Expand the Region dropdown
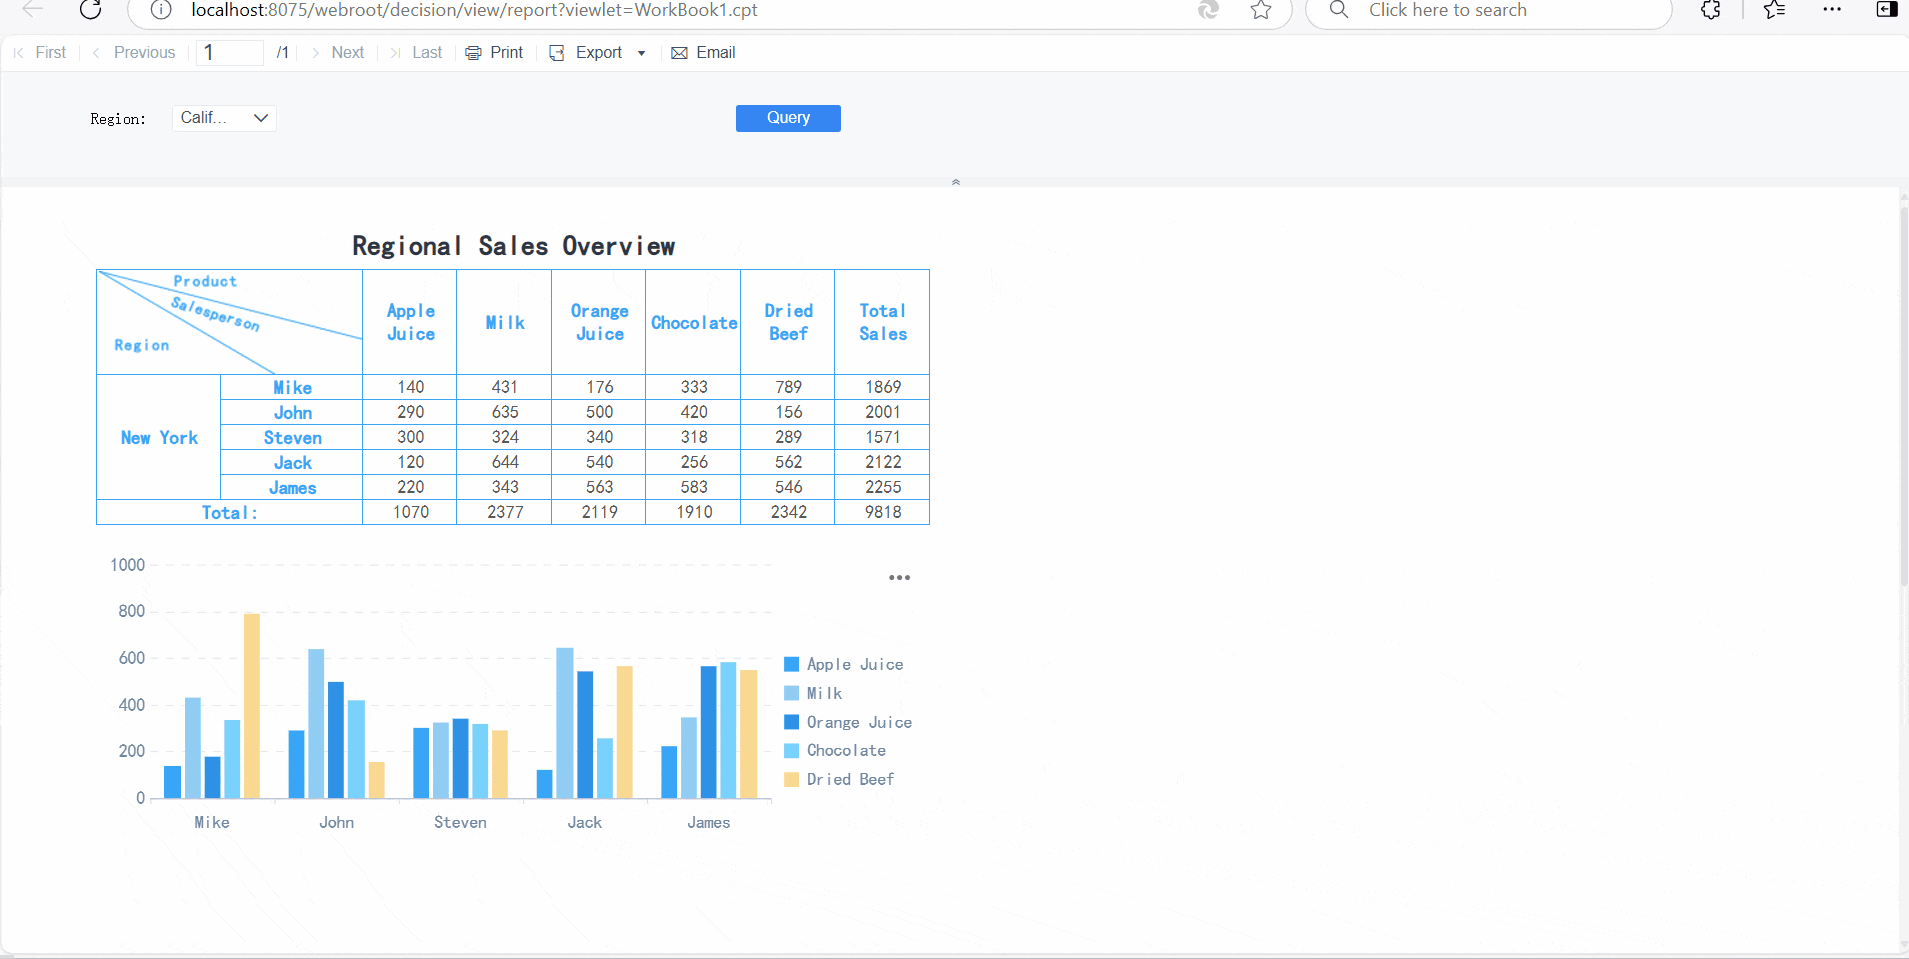The height and width of the screenshot is (959, 1909). tap(224, 118)
